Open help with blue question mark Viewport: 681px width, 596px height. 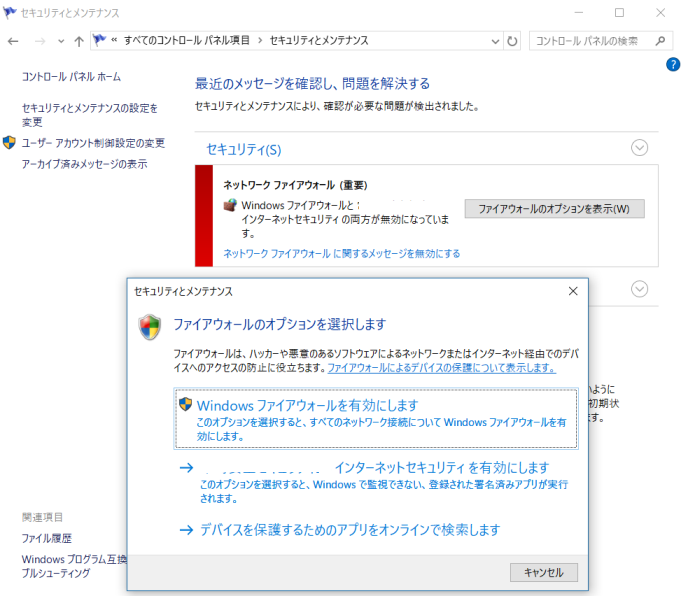(x=673, y=64)
